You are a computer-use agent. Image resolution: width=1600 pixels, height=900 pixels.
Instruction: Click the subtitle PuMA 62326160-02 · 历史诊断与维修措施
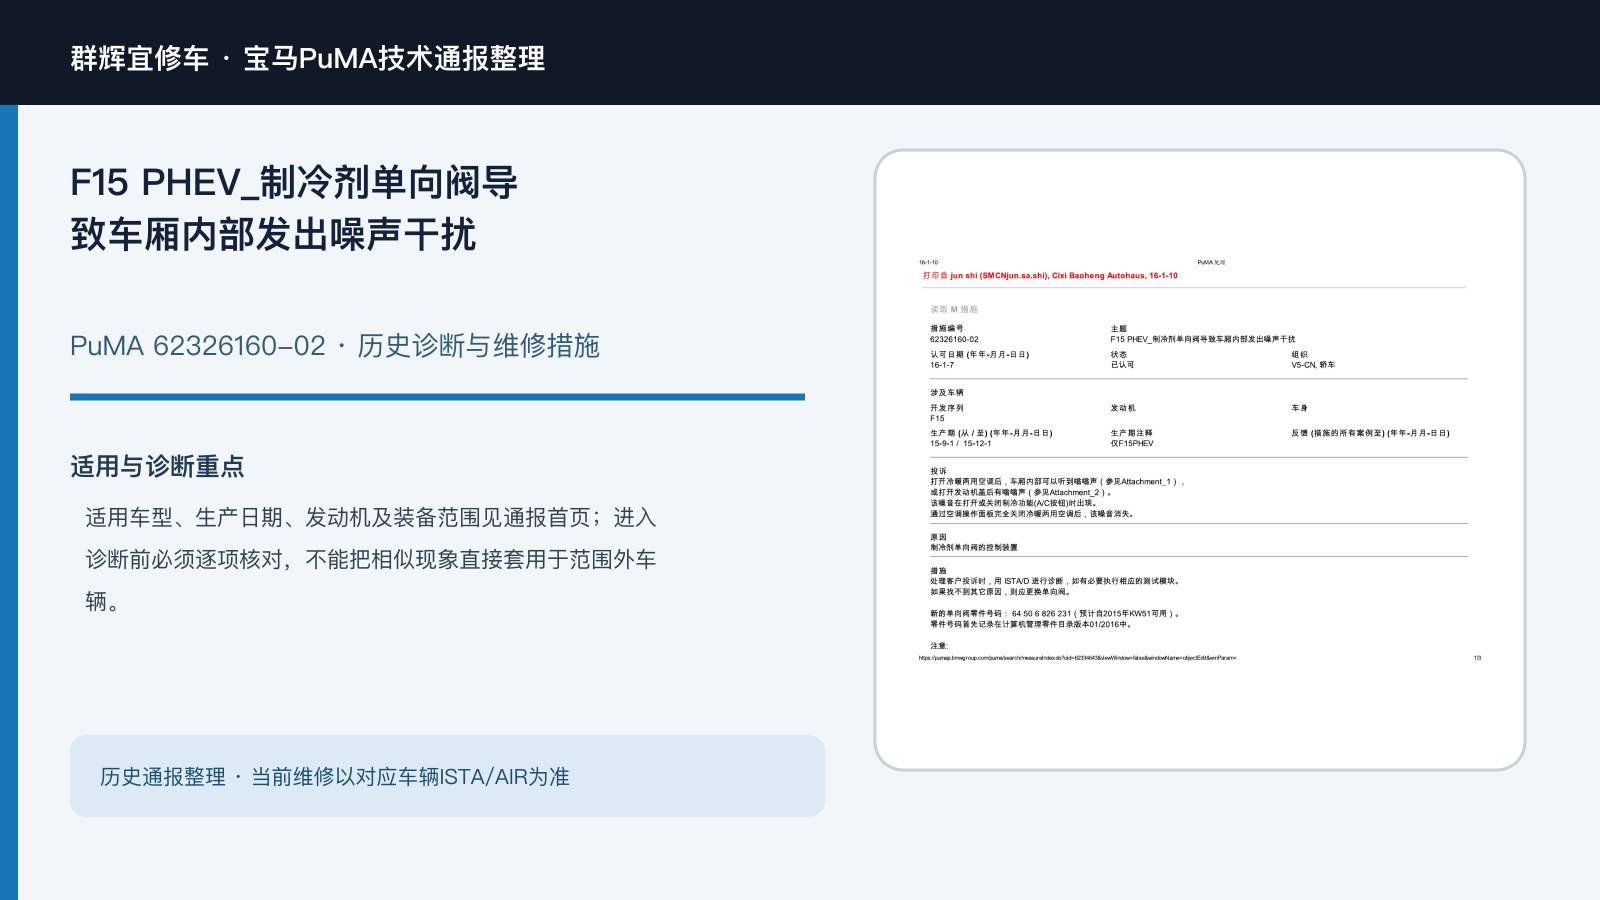pyautogui.click(x=334, y=346)
